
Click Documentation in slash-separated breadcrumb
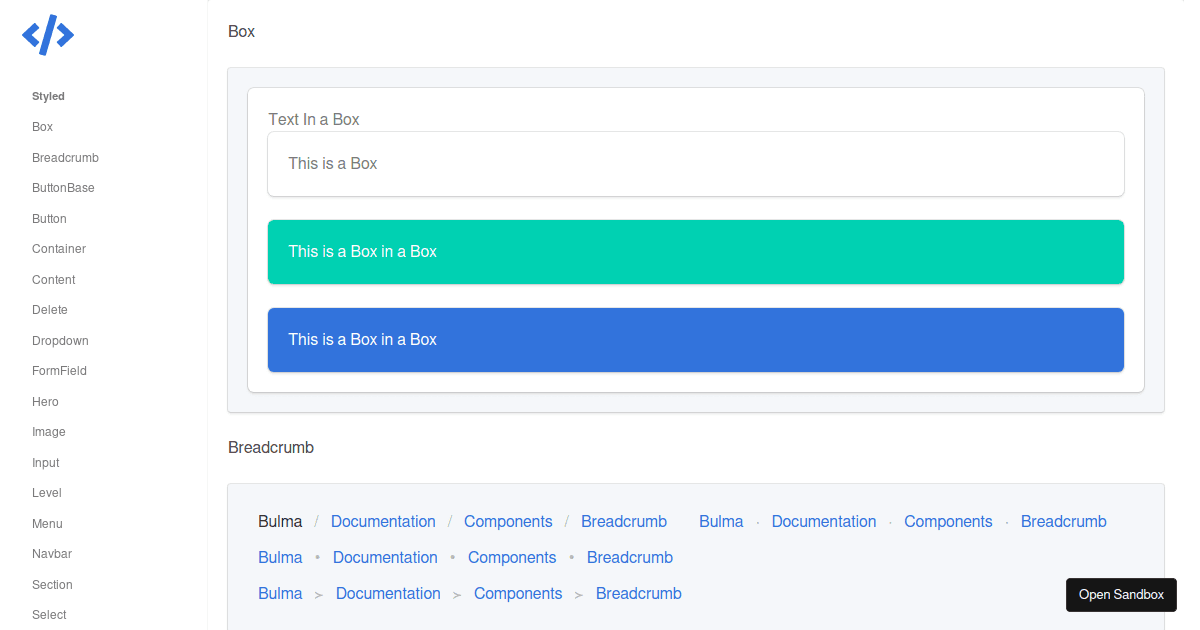point(383,522)
